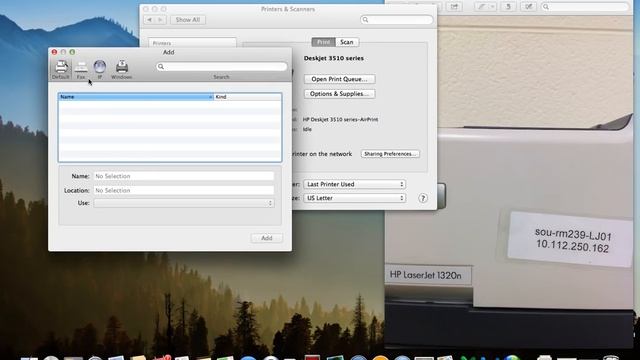Click the Deskjet 3510 series title text

coord(333,58)
